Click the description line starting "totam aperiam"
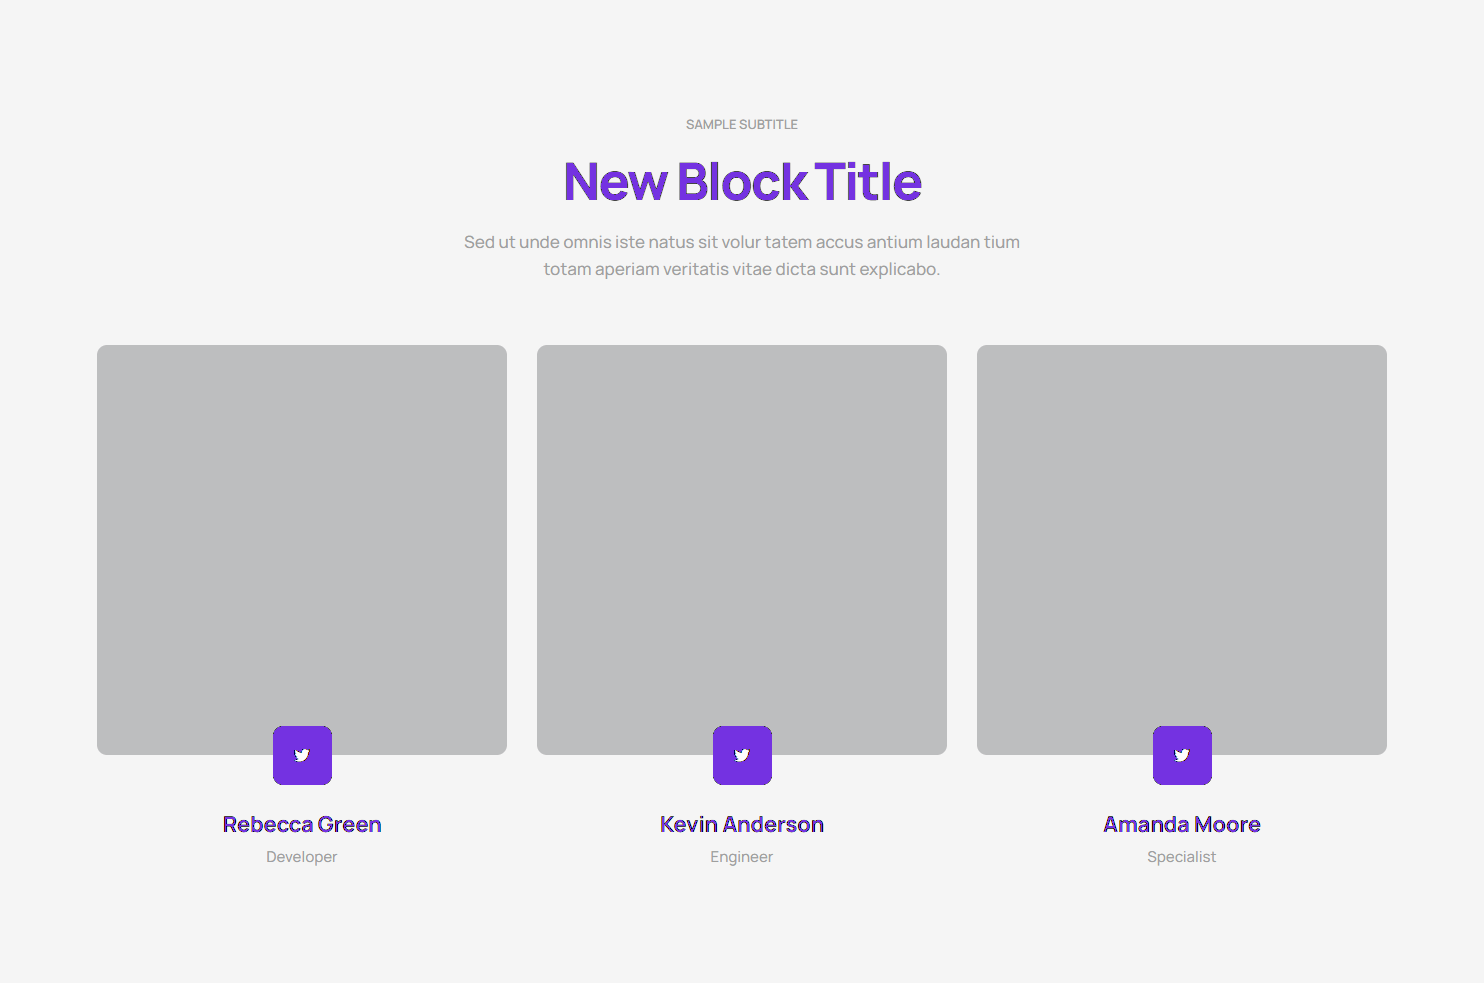Viewport: 1484px width, 983px height. click(x=742, y=269)
